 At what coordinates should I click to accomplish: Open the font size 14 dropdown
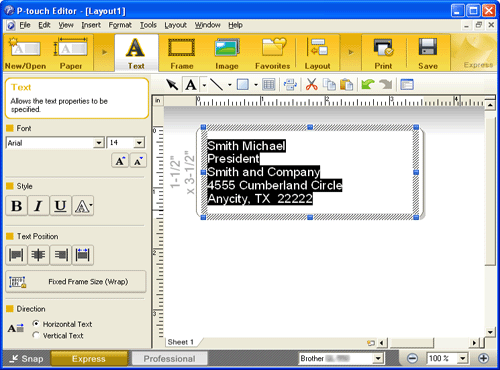click(x=139, y=143)
